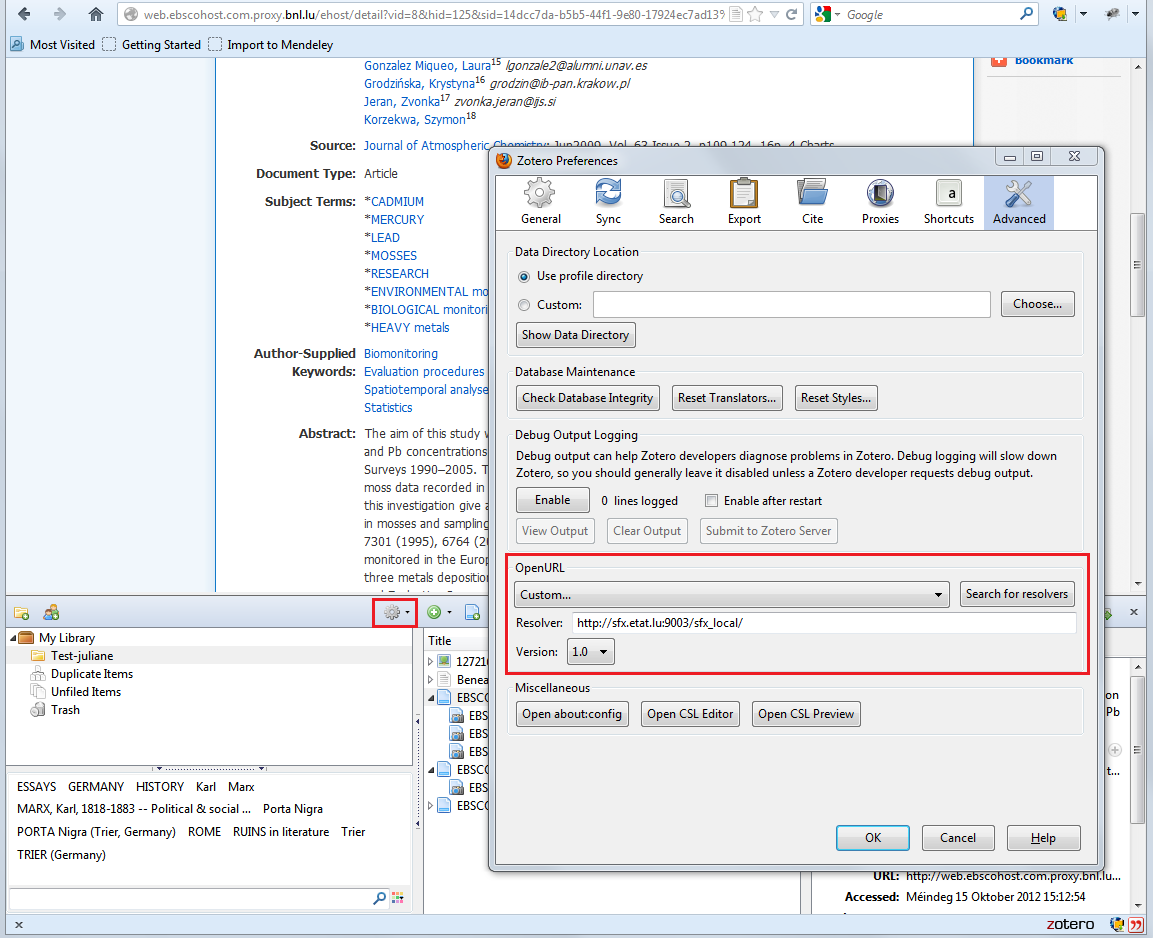1153x938 pixels.
Task: Open Duplicate Items in the library
Action: point(92,674)
